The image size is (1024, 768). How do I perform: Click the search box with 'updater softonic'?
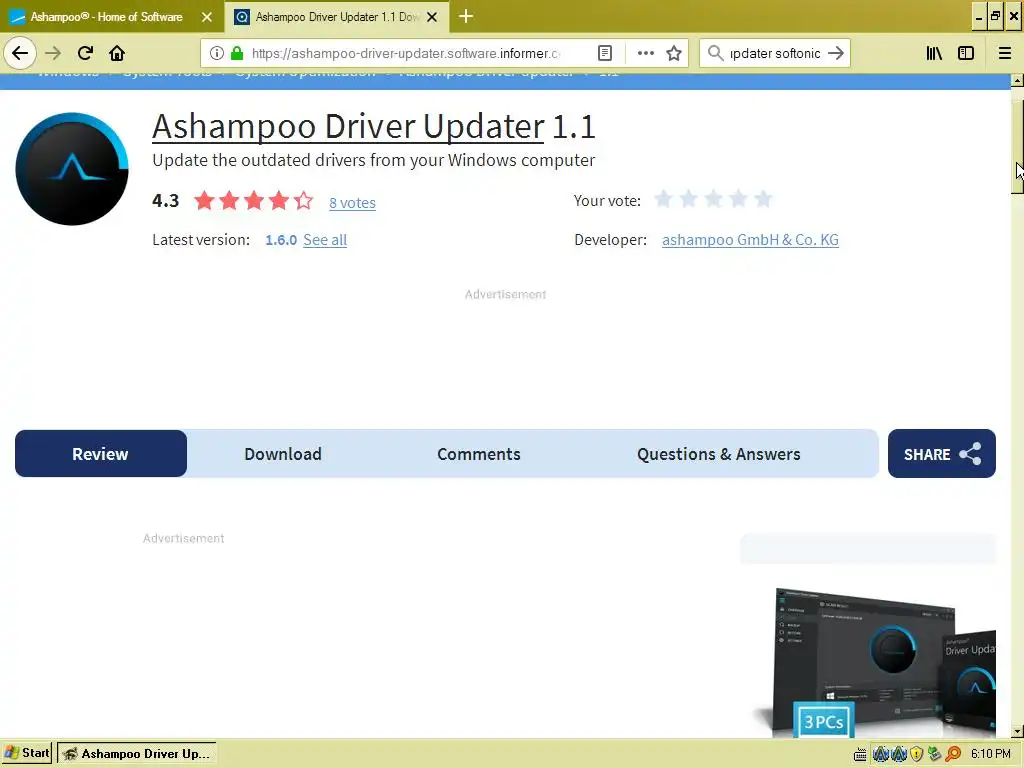pos(774,53)
